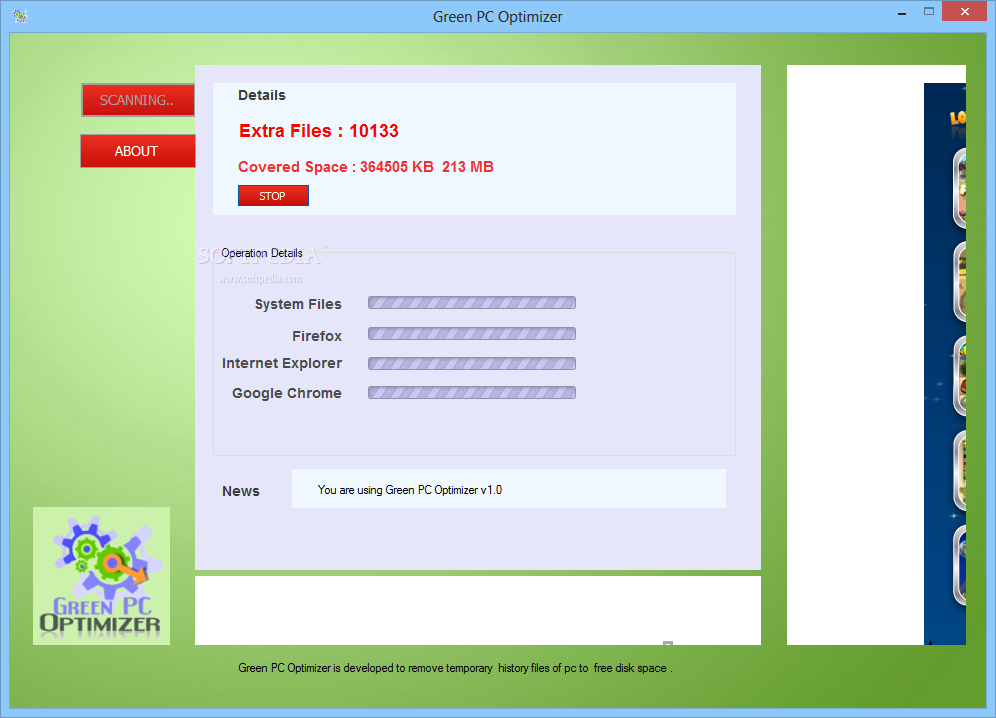Click the Internet Explorer progress bar
This screenshot has width=996, height=718.
[x=472, y=363]
